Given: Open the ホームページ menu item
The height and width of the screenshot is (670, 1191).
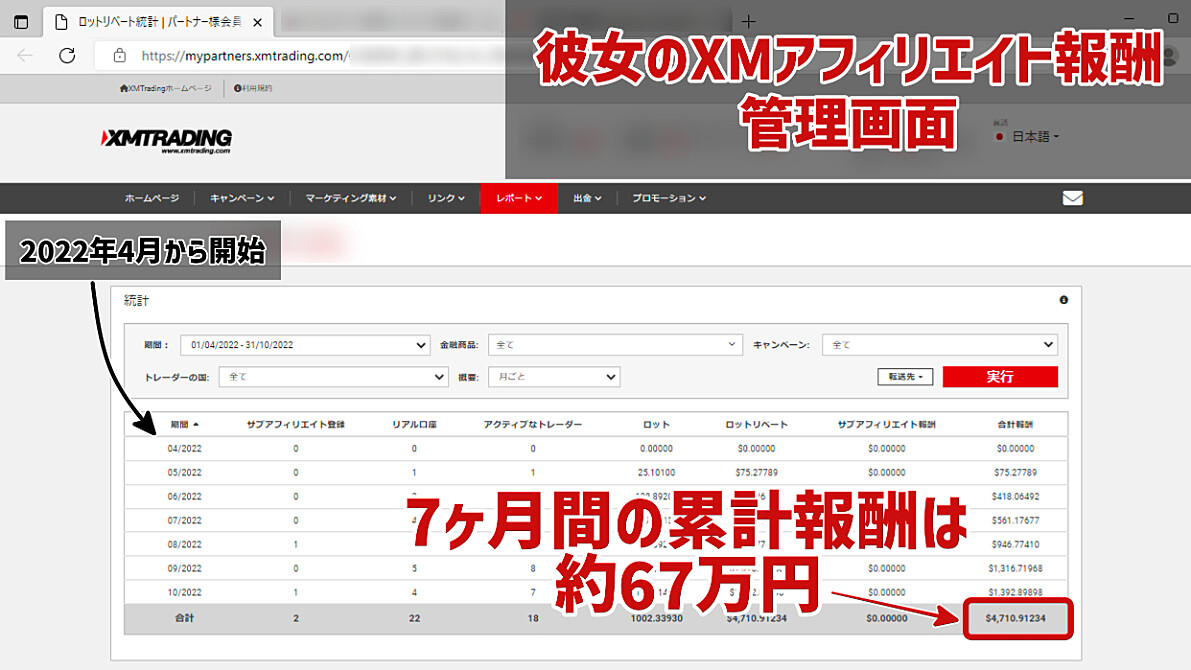Looking at the screenshot, I should [152, 198].
